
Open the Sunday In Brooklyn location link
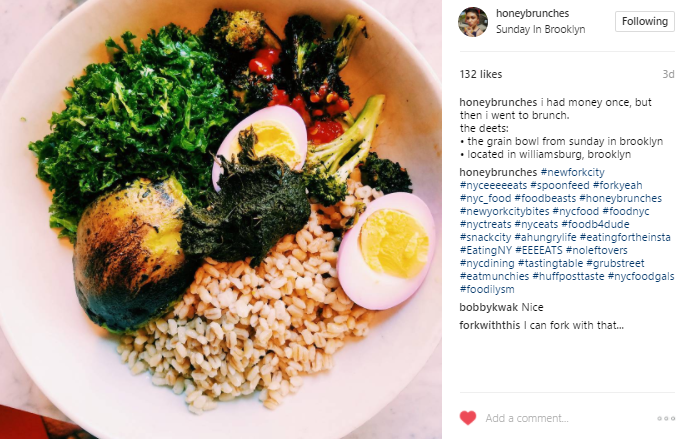point(540,29)
